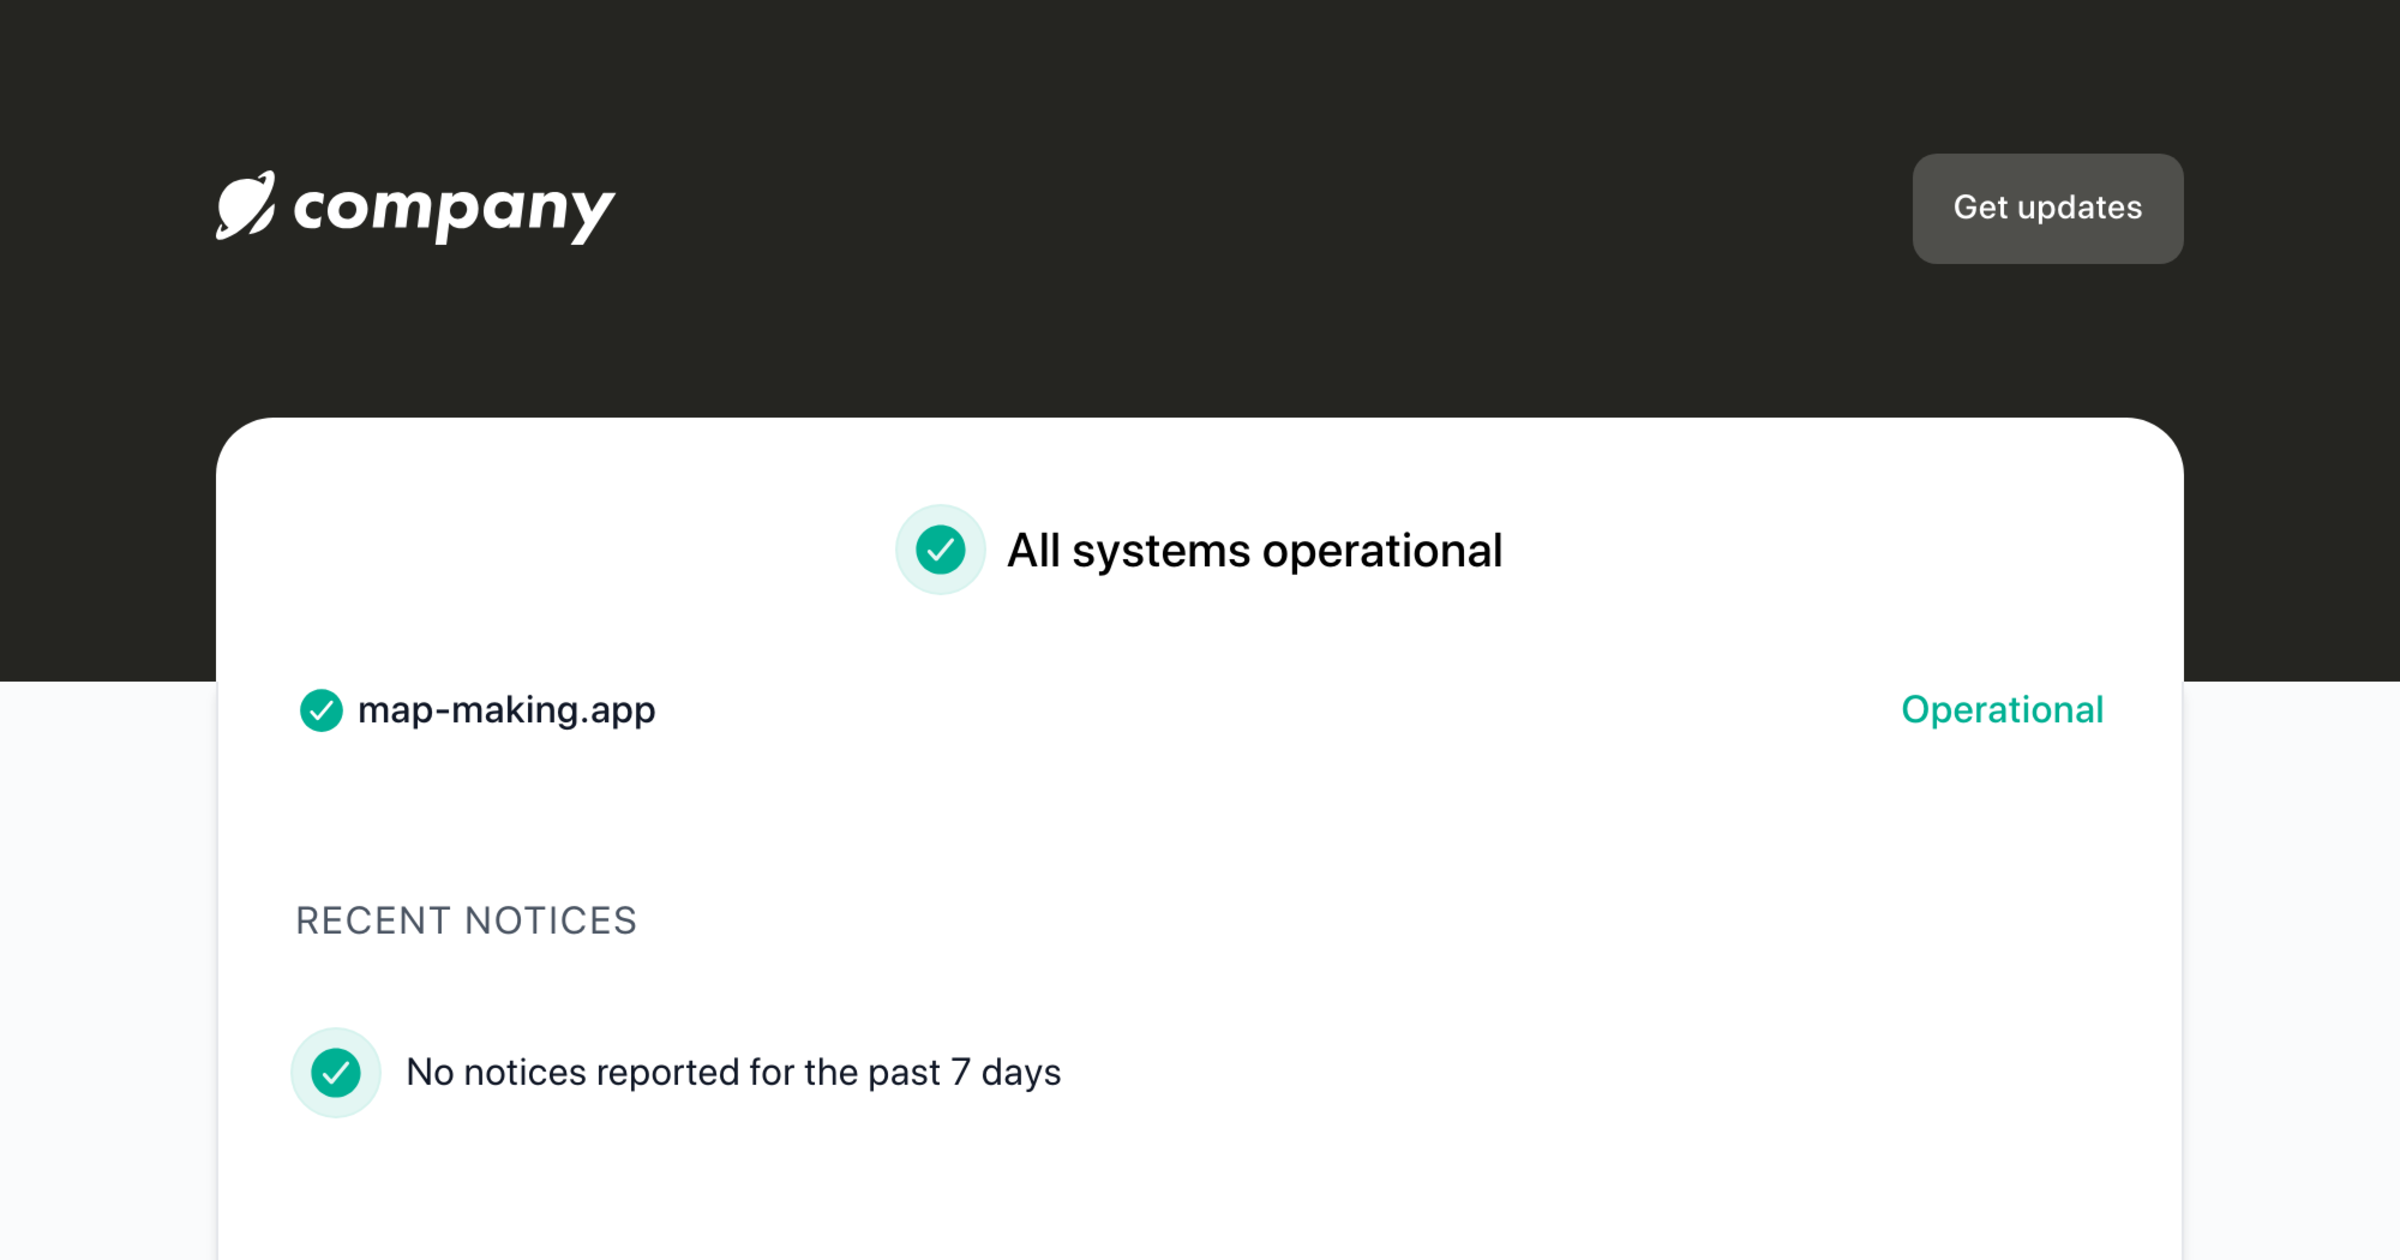The height and width of the screenshot is (1260, 2400).
Task: Expand the All systems operational summary
Action: tap(1255, 549)
